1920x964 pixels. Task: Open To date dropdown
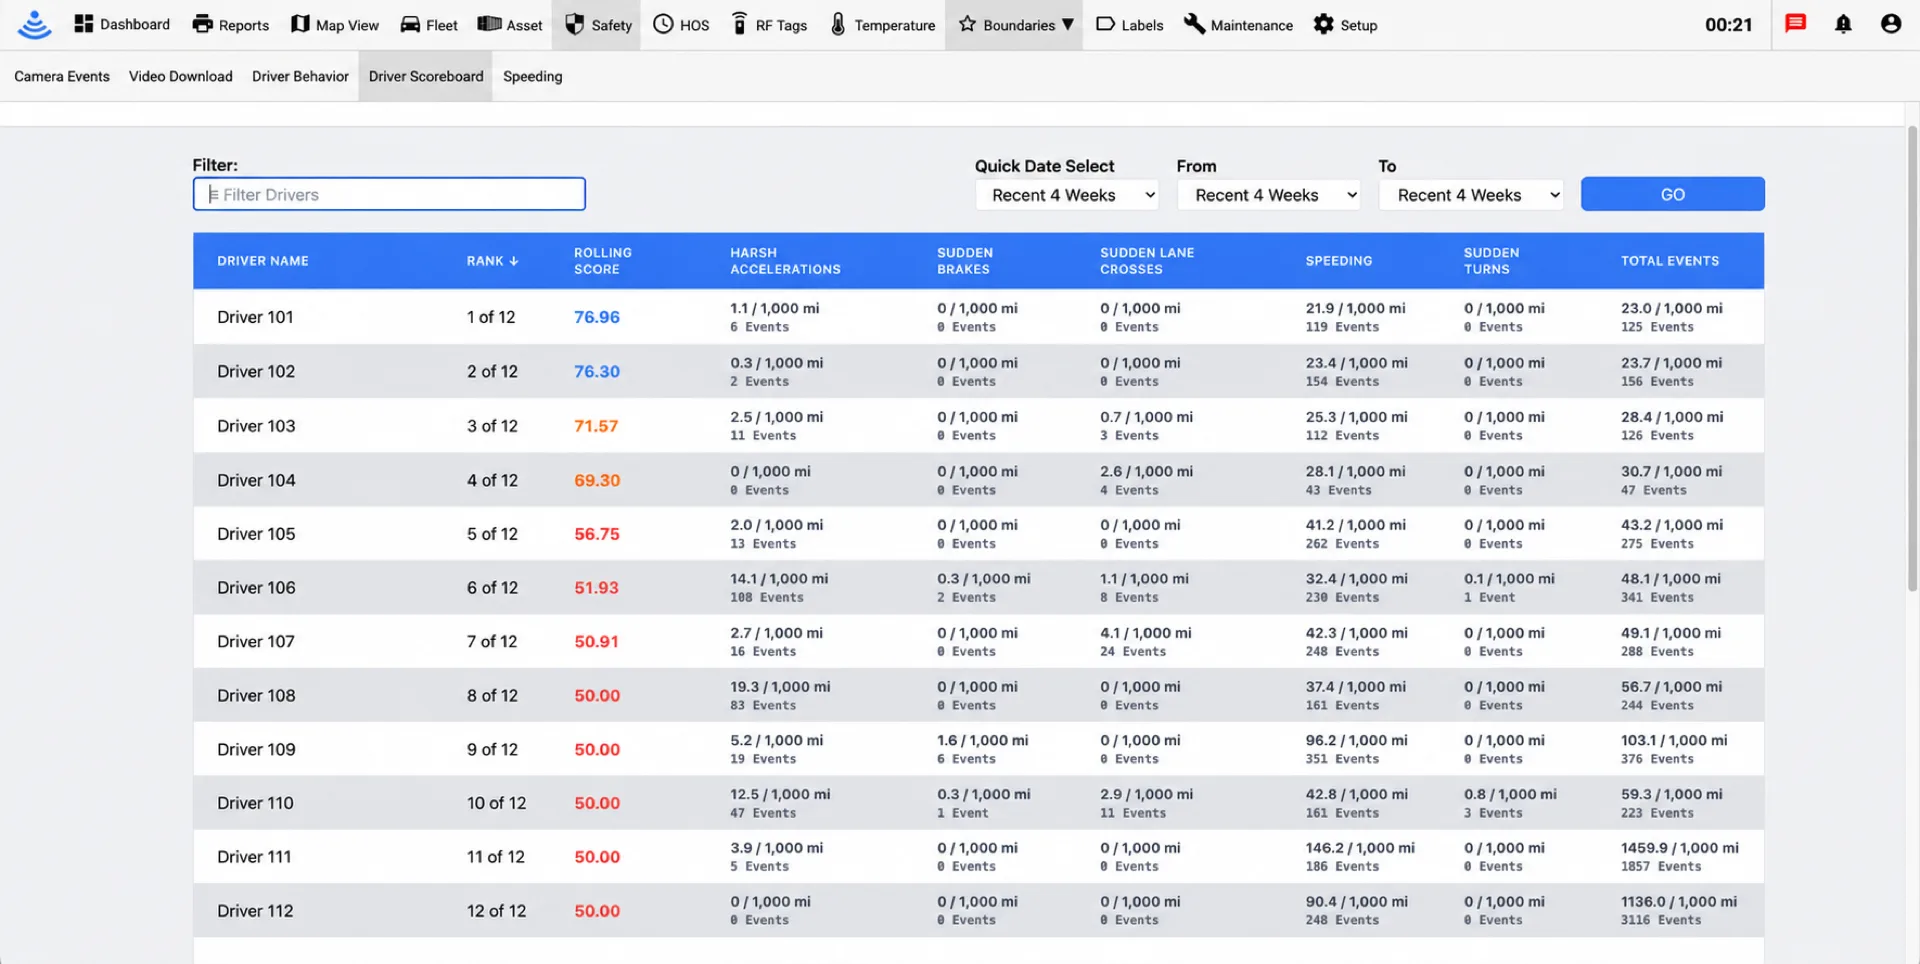tap(1471, 195)
